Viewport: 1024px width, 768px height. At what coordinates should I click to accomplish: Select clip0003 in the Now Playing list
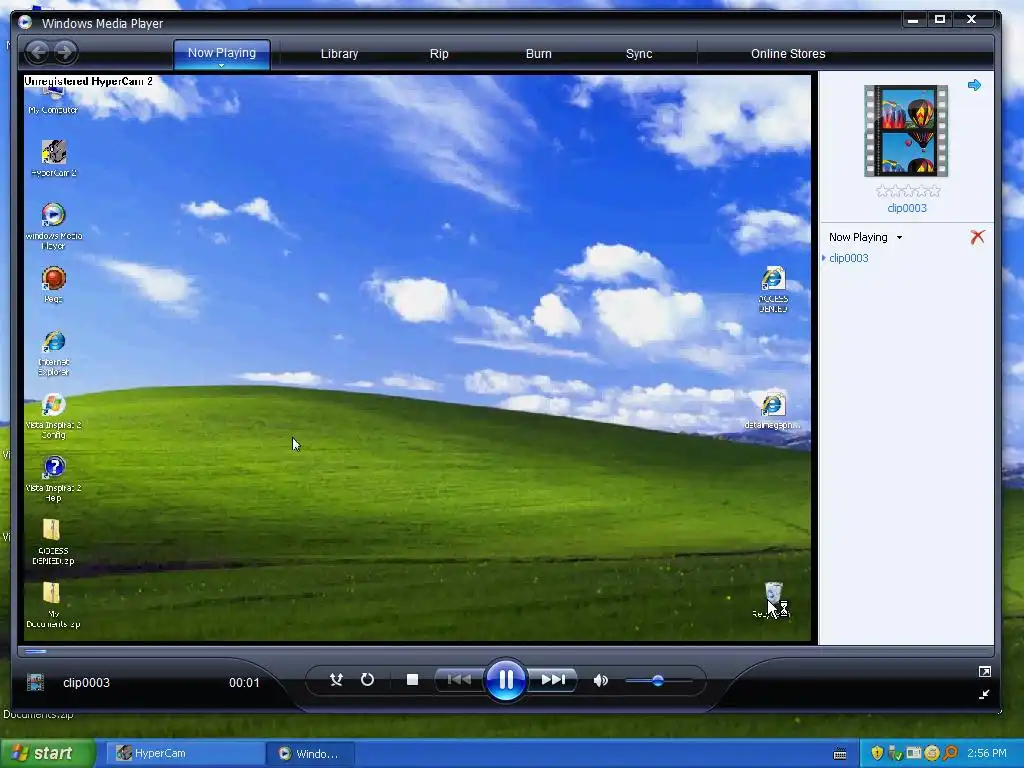click(x=848, y=258)
